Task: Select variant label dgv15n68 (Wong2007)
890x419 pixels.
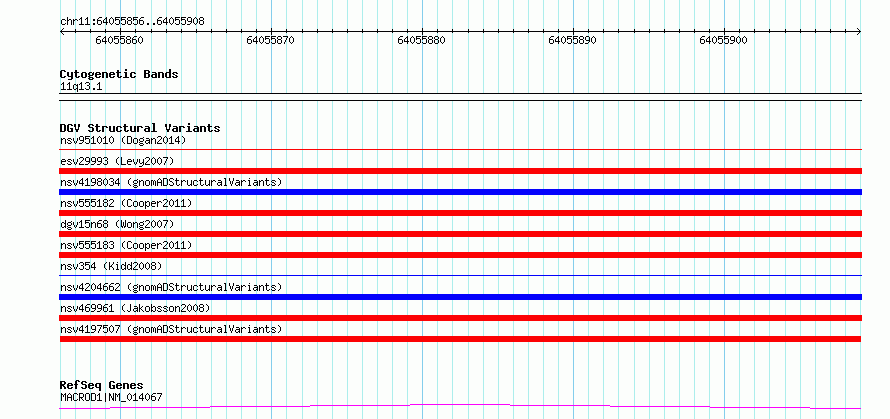Action: pyautogui.click(x=117, y=224)
